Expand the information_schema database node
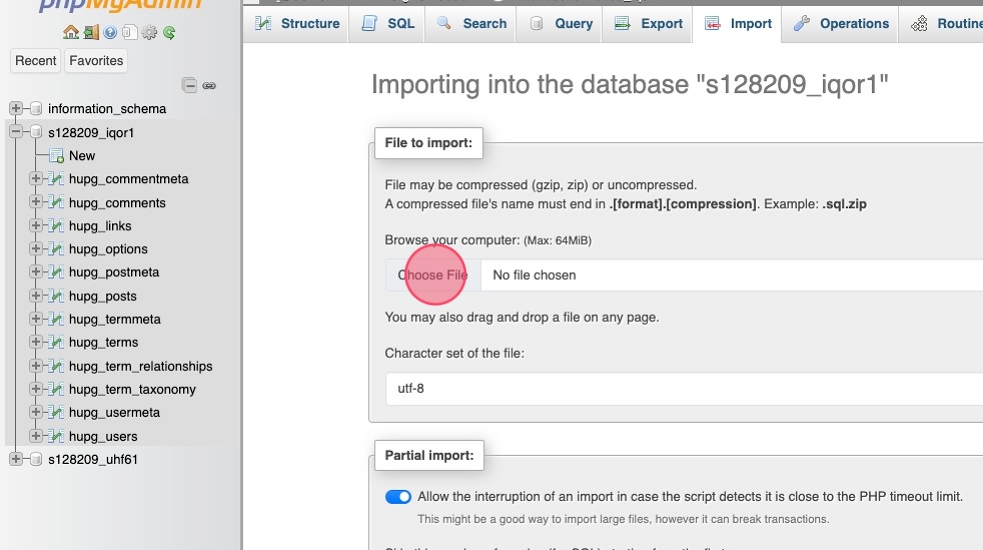983x550 pixels. pos(16,109)
